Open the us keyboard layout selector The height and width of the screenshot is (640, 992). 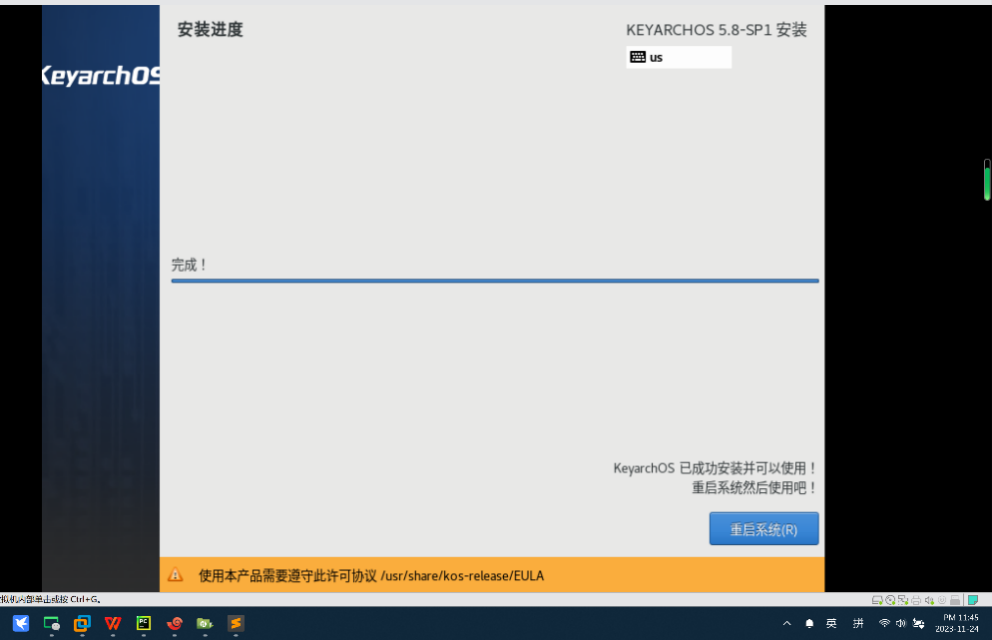678,57
